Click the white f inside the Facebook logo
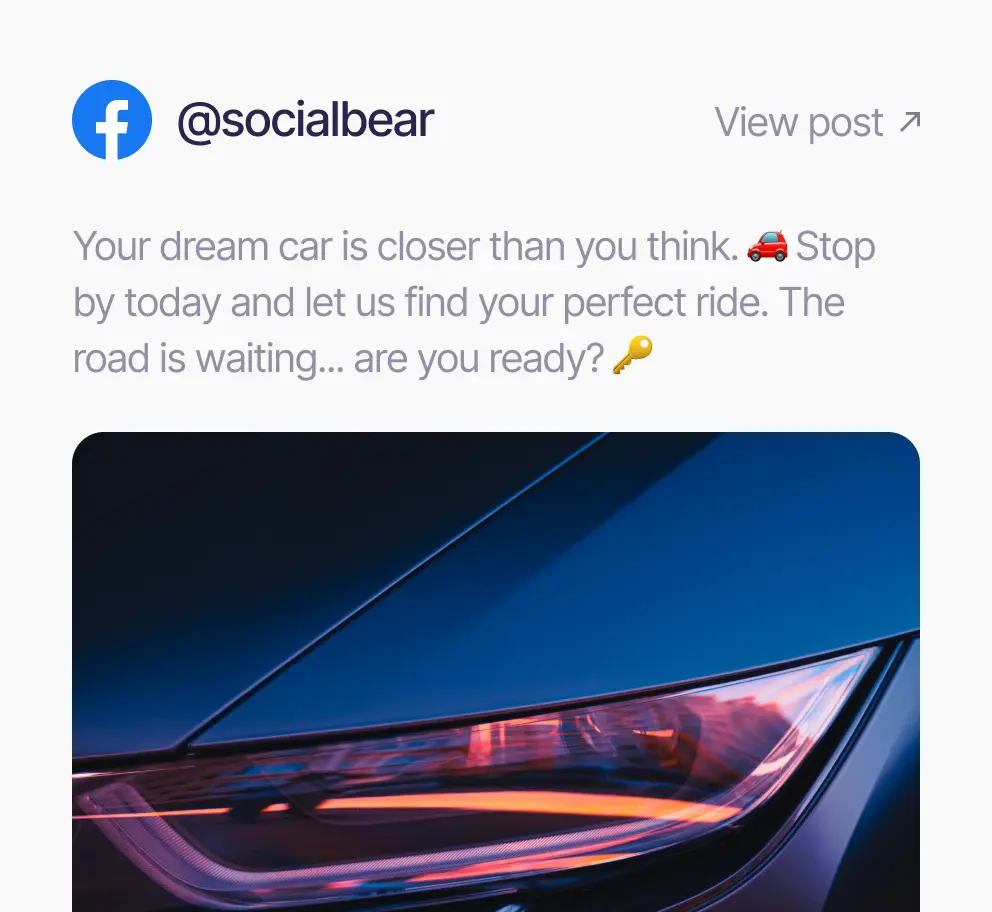 [x=112, y=128]
